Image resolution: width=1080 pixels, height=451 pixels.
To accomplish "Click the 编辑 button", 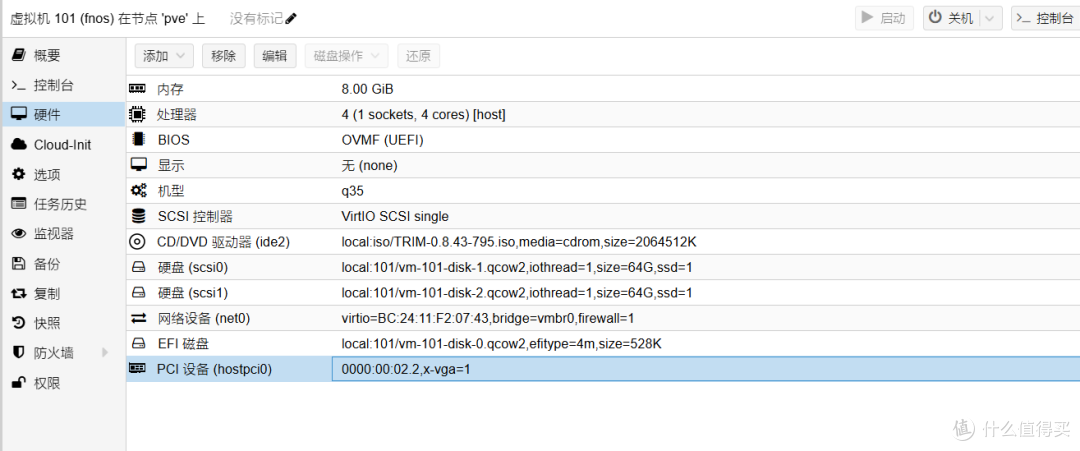I will click(x=274, y=56).
